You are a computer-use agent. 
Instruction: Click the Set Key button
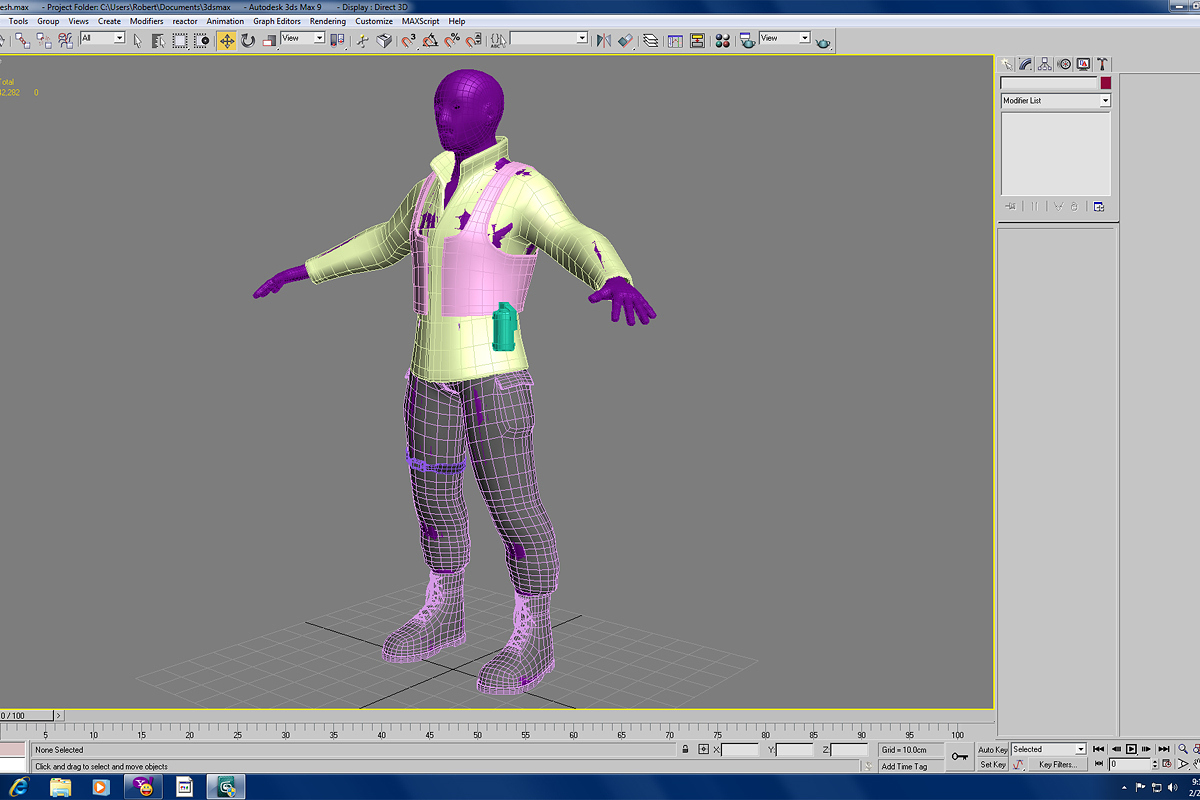pyautogui.click(x=993, y=765)
